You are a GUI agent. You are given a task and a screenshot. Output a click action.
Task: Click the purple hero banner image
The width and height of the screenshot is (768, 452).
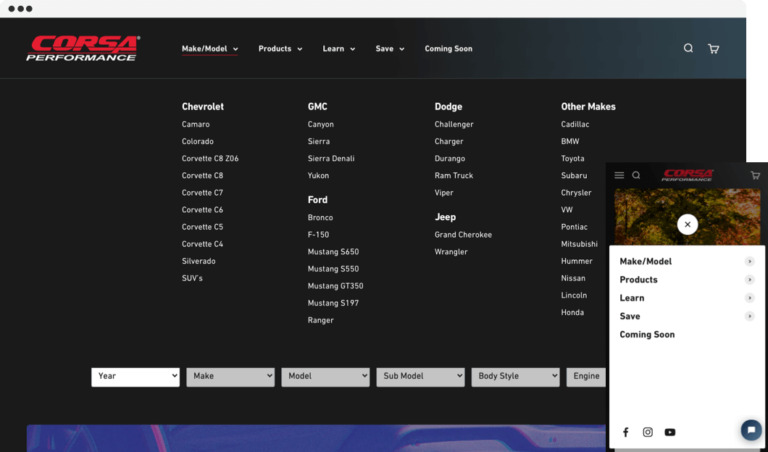pos(316,438)
